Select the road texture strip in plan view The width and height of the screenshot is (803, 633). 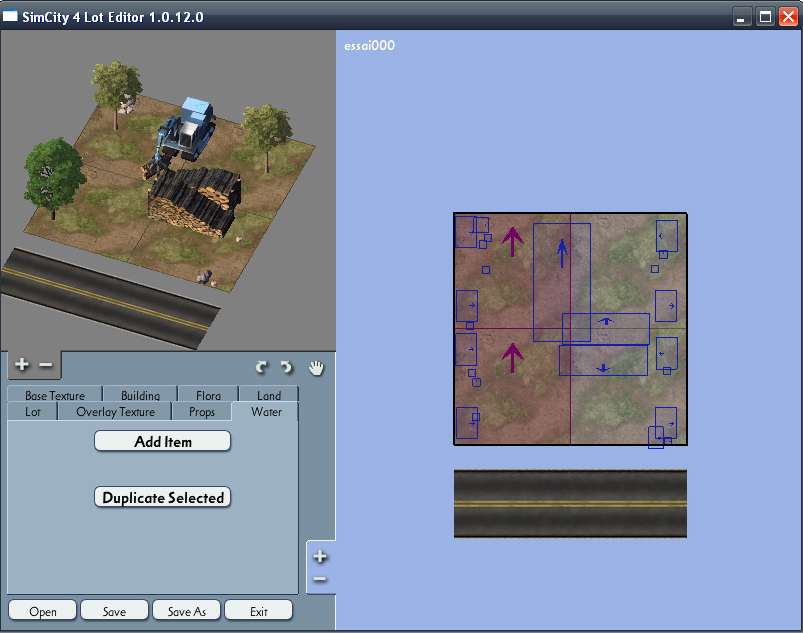(x=570, y=503)
